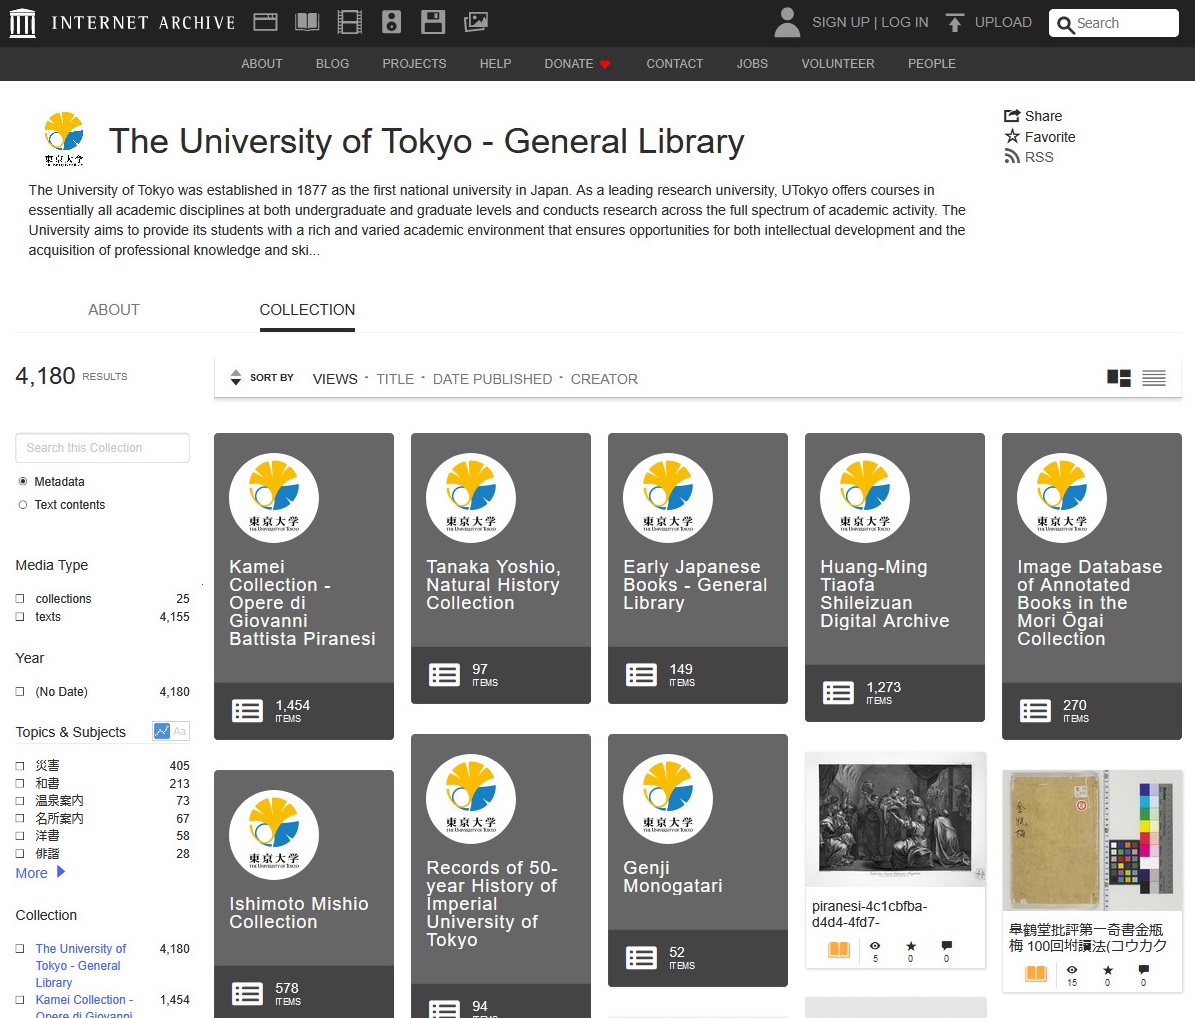Click the top-right Search field
1195x1018 pixels.
pos(1113,23)
